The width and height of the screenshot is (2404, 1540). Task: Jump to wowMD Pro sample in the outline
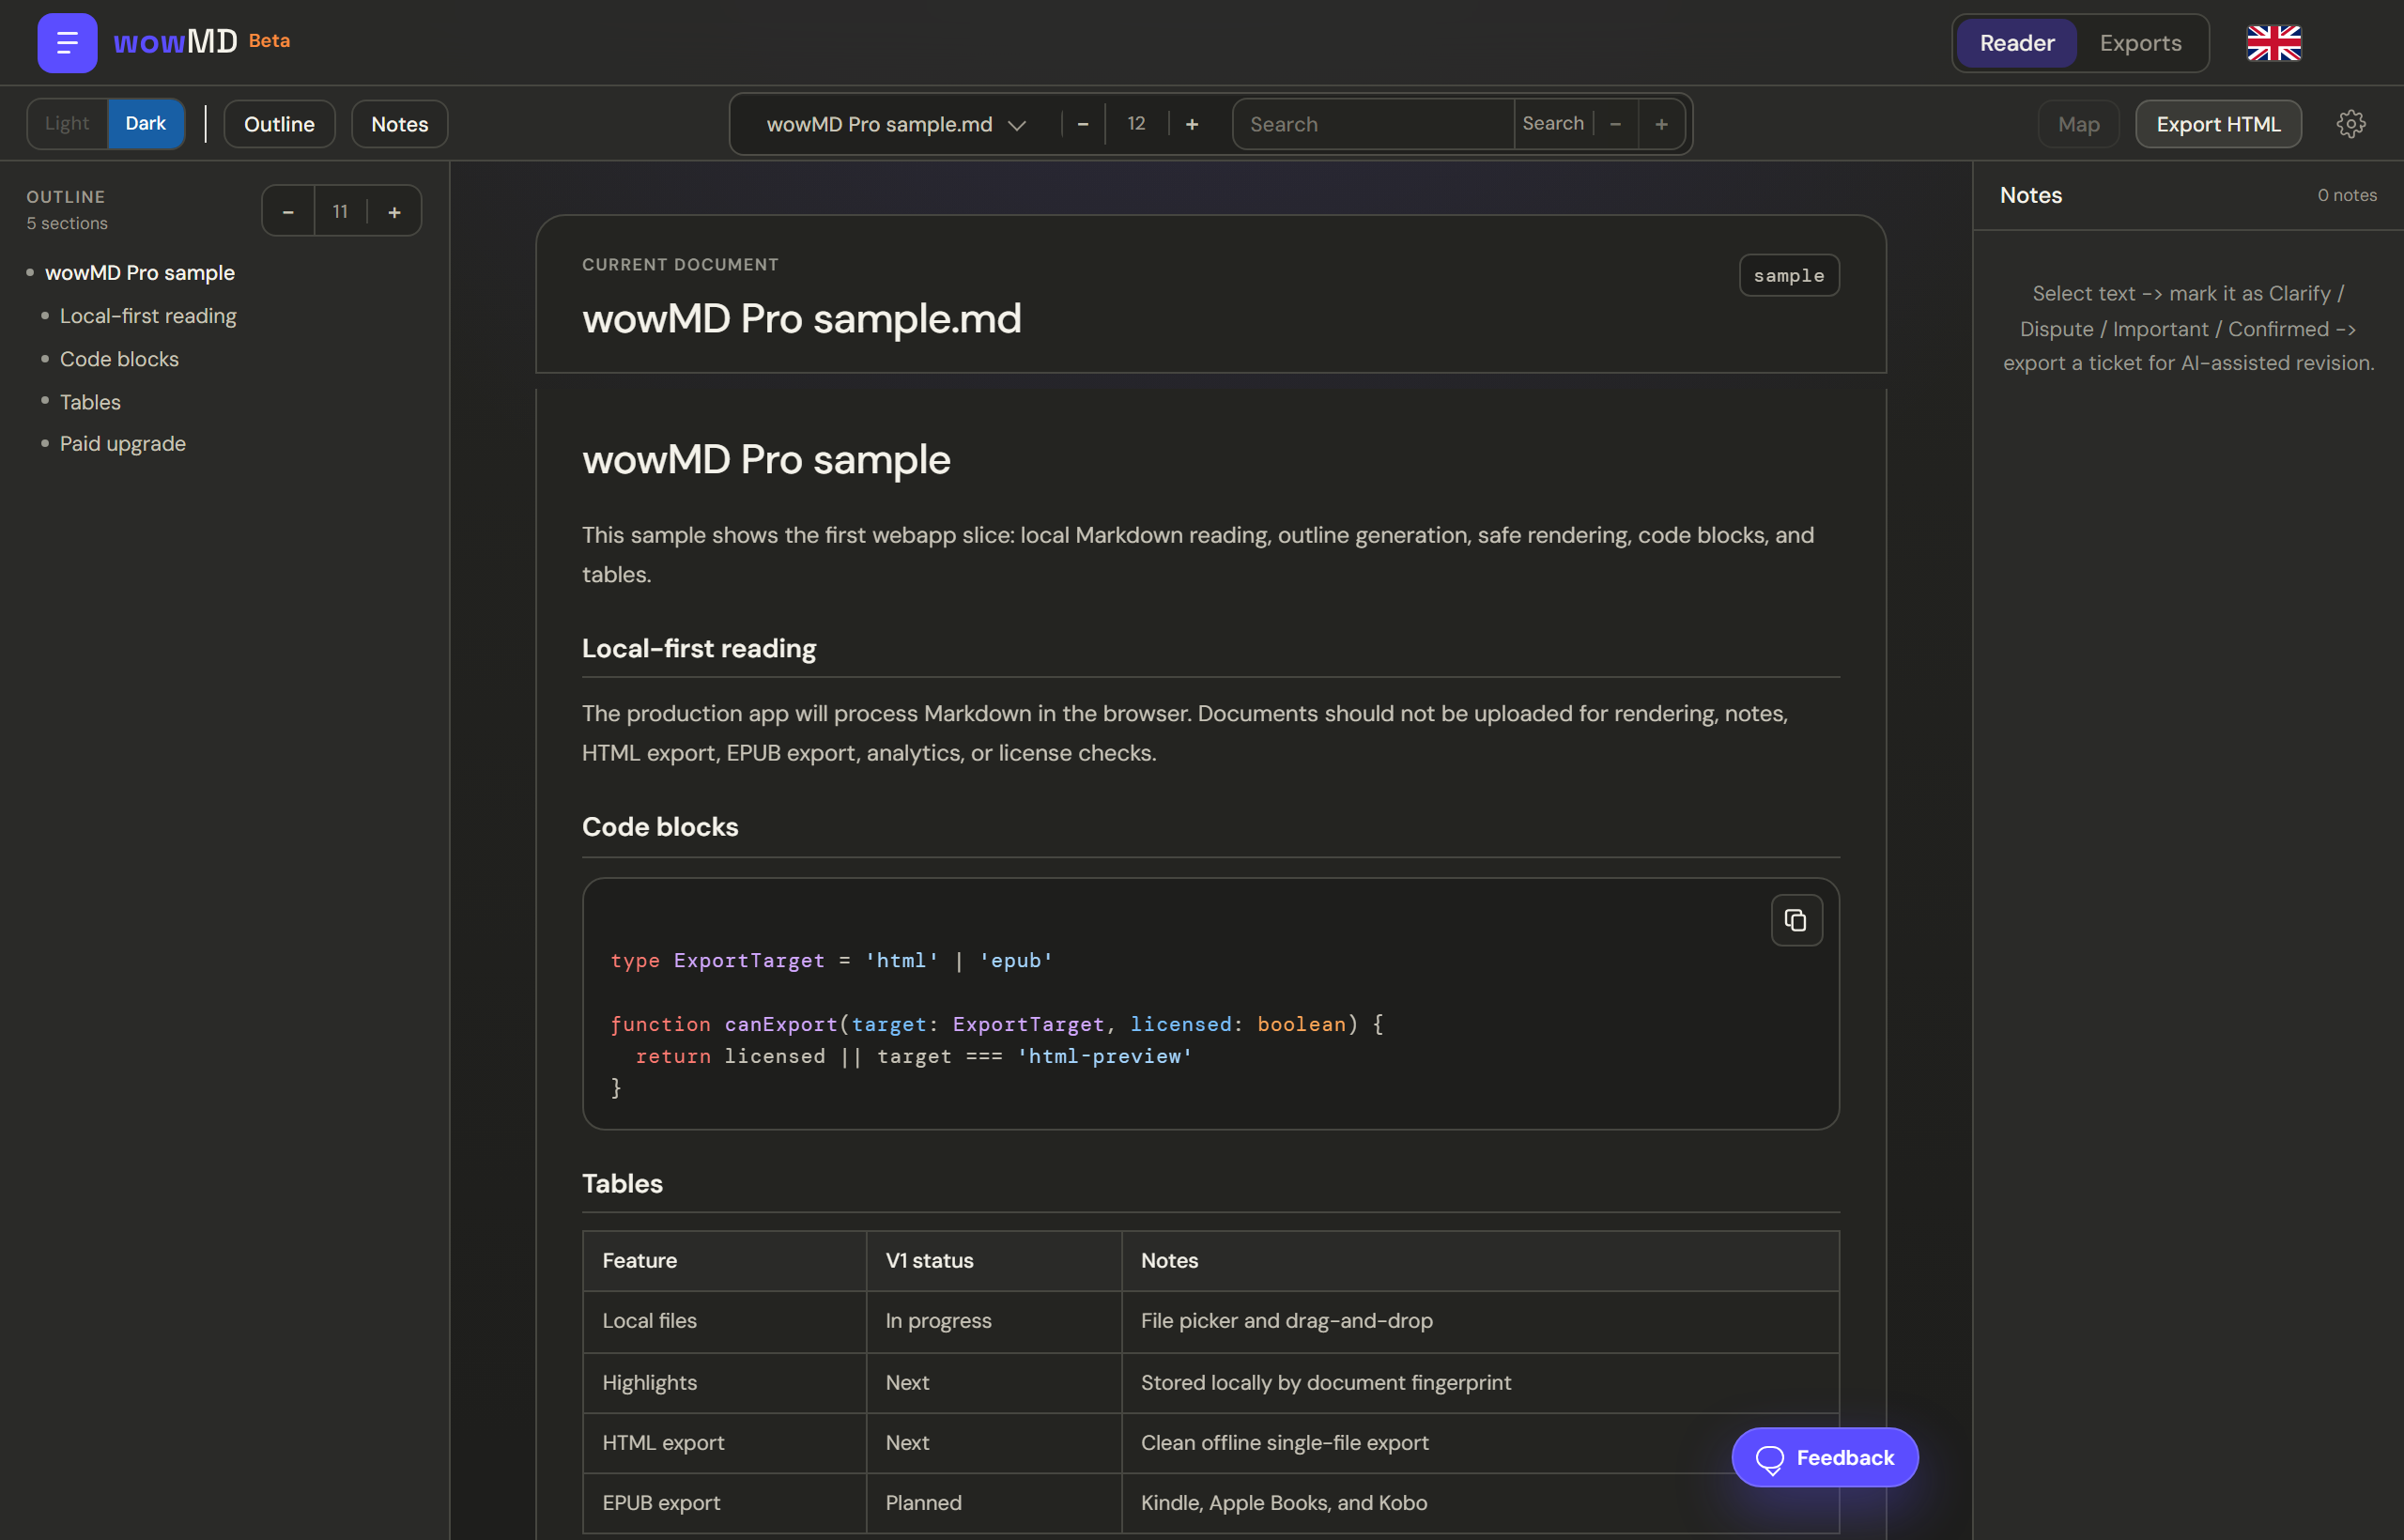[x=140, y=273]
